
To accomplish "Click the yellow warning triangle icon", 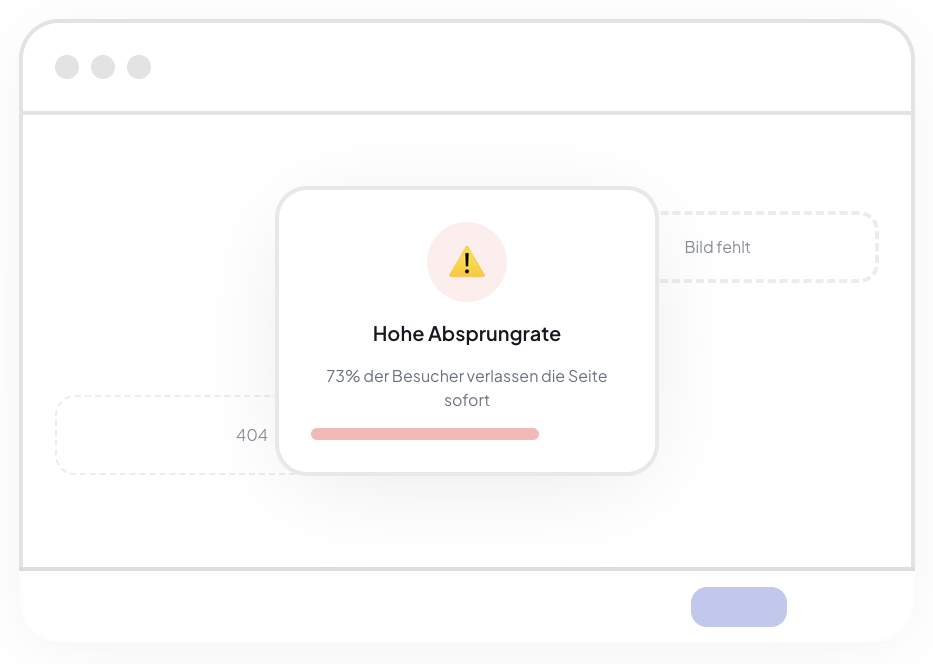I will [x=466, y=262].
